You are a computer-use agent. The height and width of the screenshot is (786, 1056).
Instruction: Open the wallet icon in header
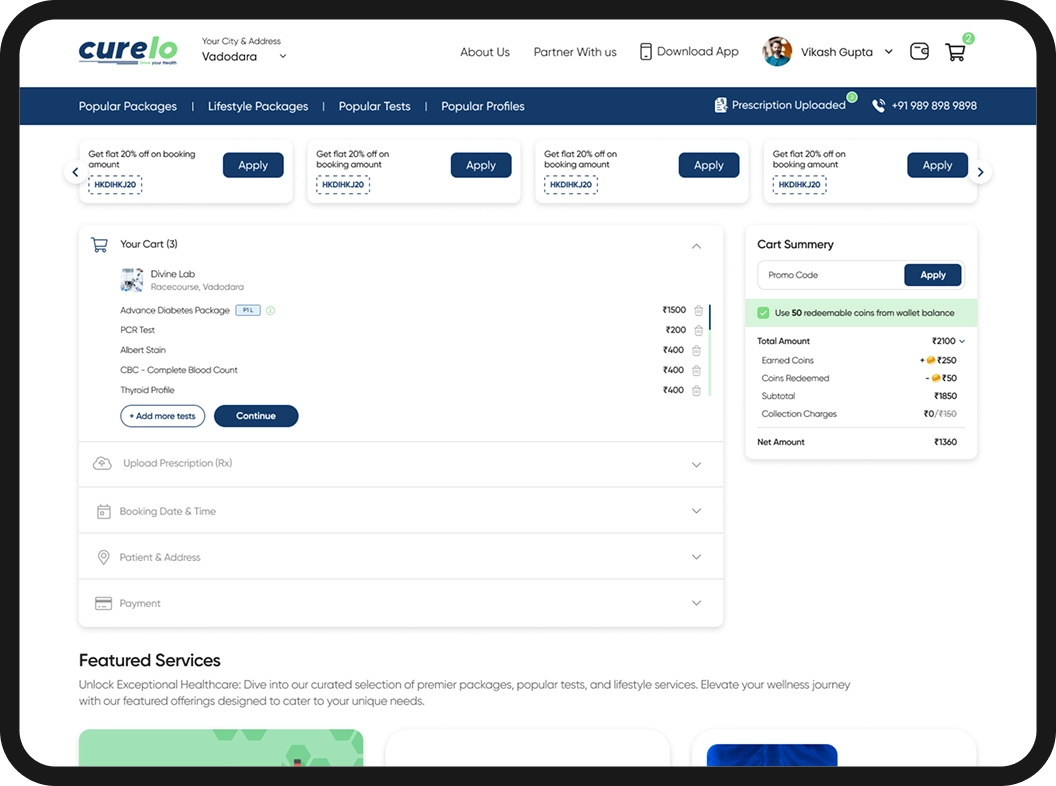pyautogui.click(x=919, y=52)
